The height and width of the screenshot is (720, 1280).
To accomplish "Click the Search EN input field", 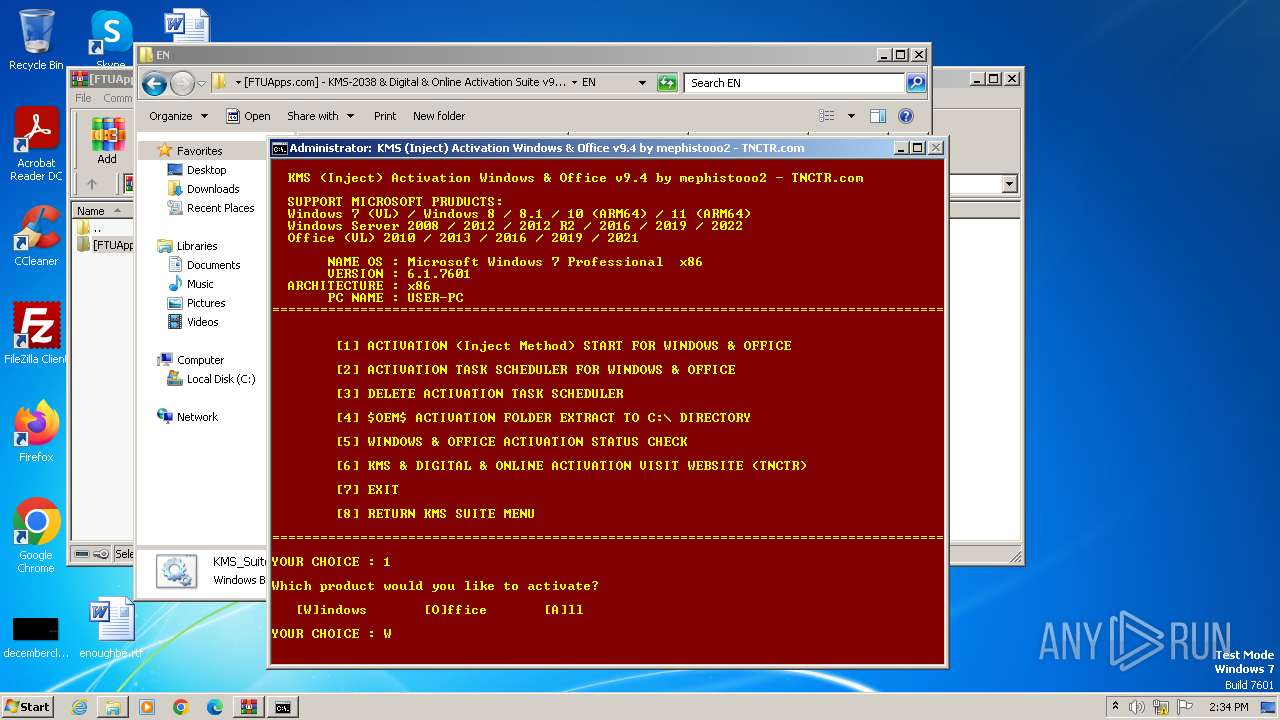I will (x=795, y=83).
